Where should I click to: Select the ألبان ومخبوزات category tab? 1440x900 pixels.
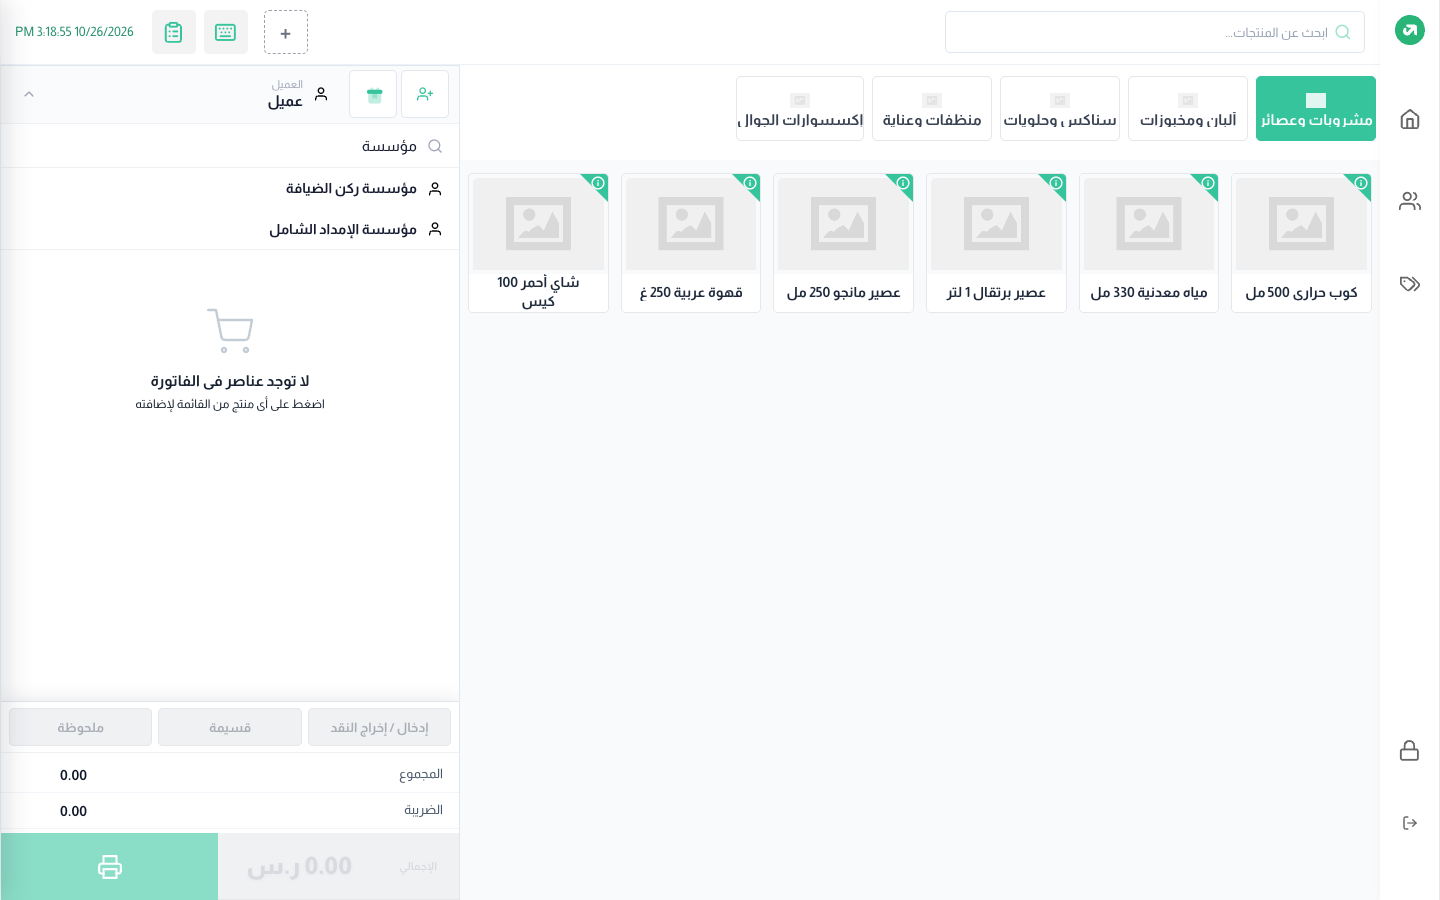coord(1188,108)
